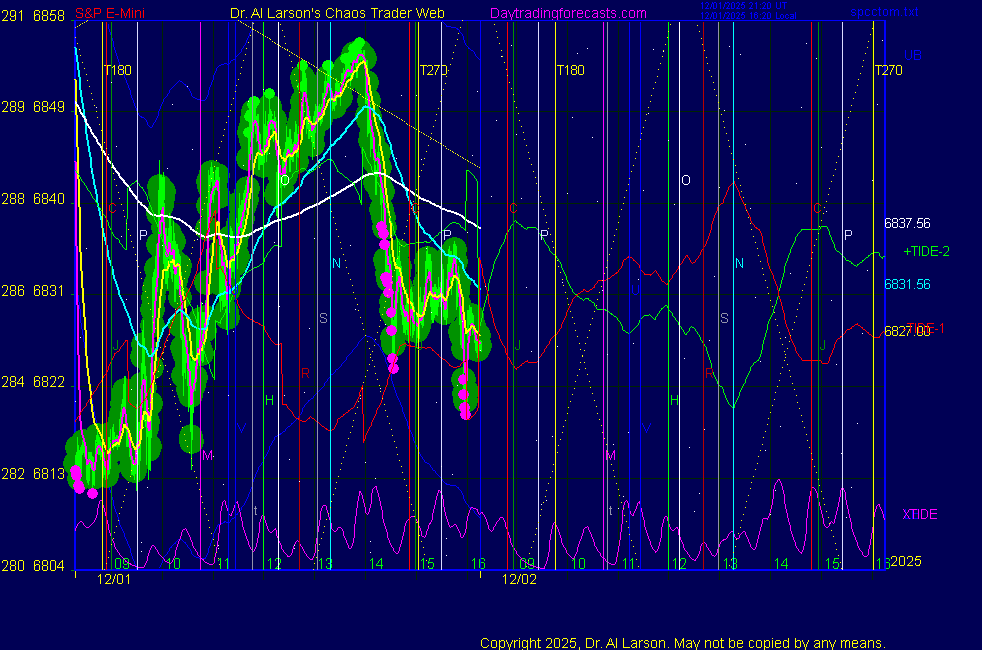This screenshot has height=650, width=982.
Task: Select the +TIDE-2 legend label
Action: [925, 251]
